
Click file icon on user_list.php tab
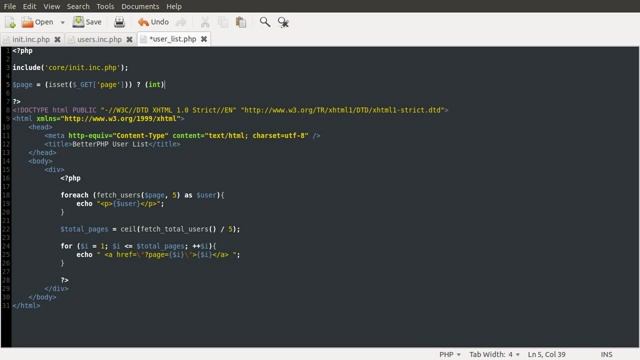[x=143, y=39]
